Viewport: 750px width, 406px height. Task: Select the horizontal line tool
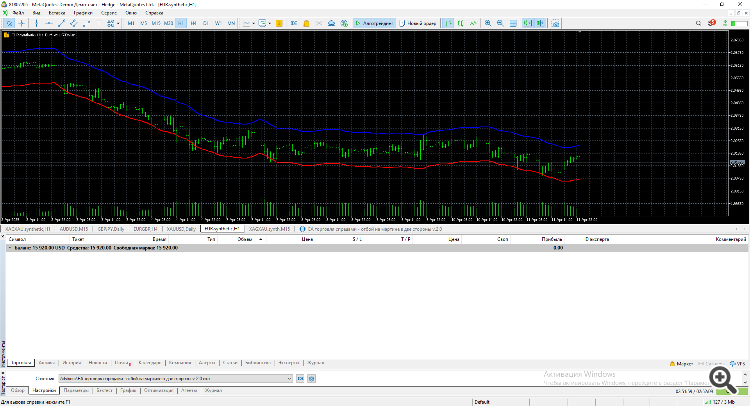click(x=50, y=21)
